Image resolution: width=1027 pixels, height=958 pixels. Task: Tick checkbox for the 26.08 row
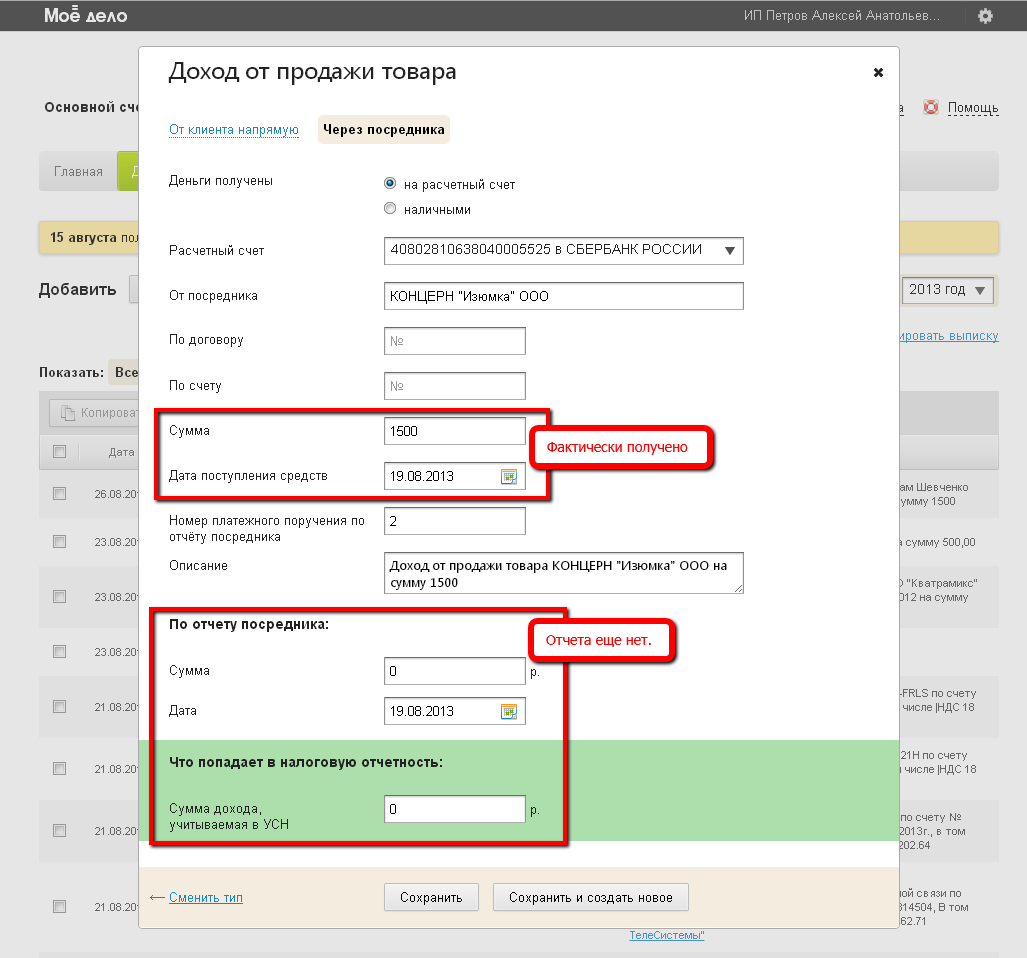59,493
